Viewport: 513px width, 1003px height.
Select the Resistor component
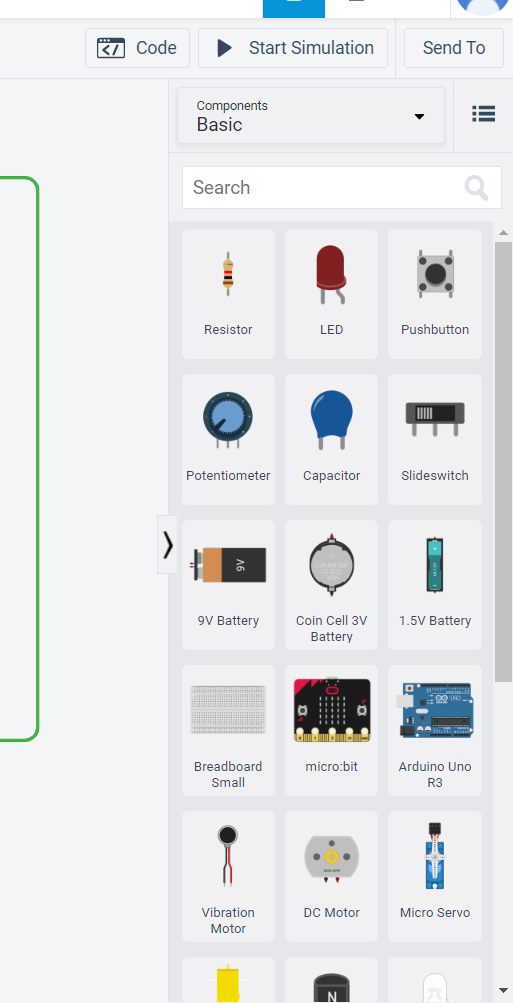(228, 294)
